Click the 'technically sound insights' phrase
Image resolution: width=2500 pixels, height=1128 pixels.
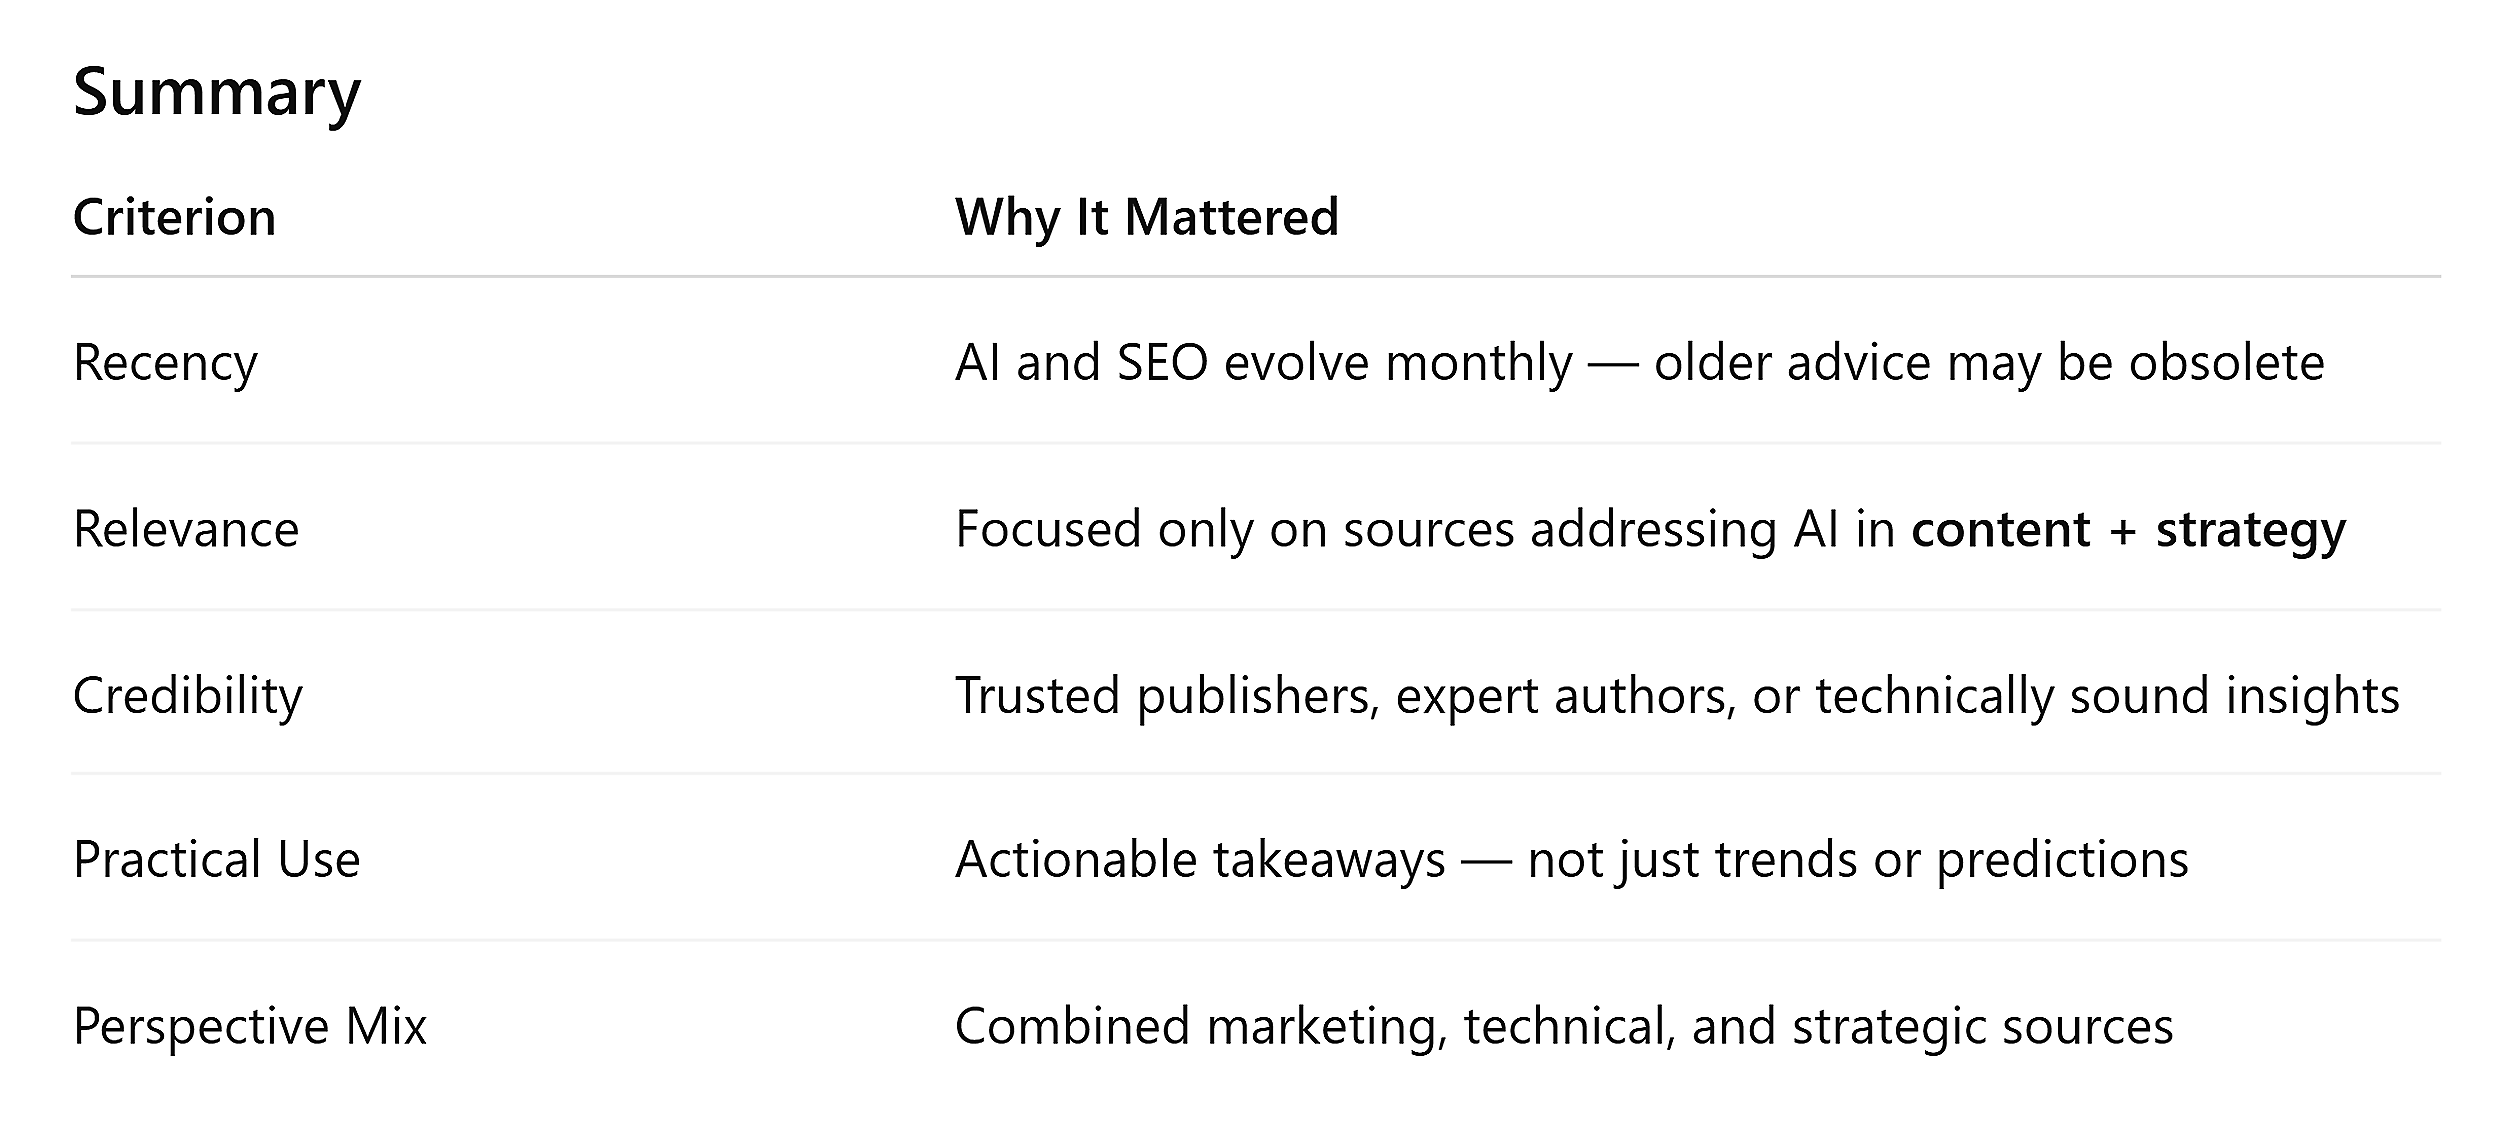(2107, 695)
